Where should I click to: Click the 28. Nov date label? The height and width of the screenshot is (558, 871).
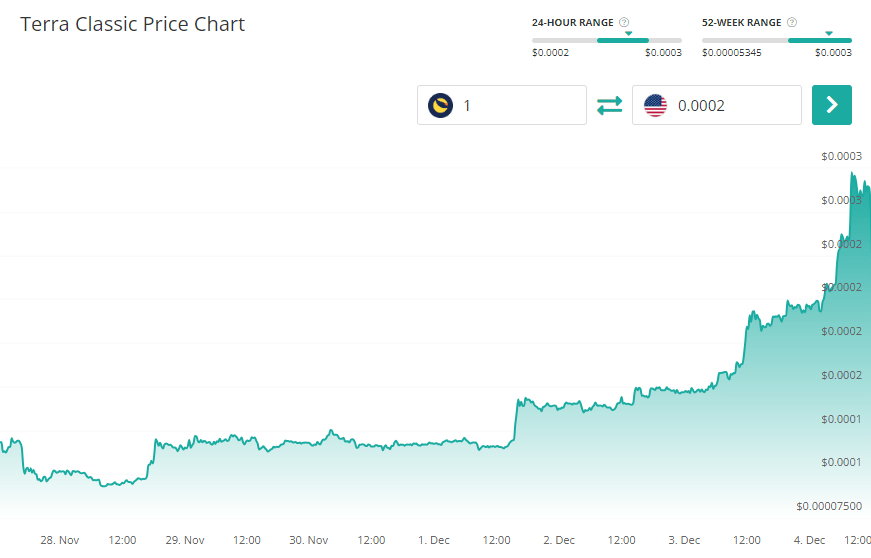[60, 540]
